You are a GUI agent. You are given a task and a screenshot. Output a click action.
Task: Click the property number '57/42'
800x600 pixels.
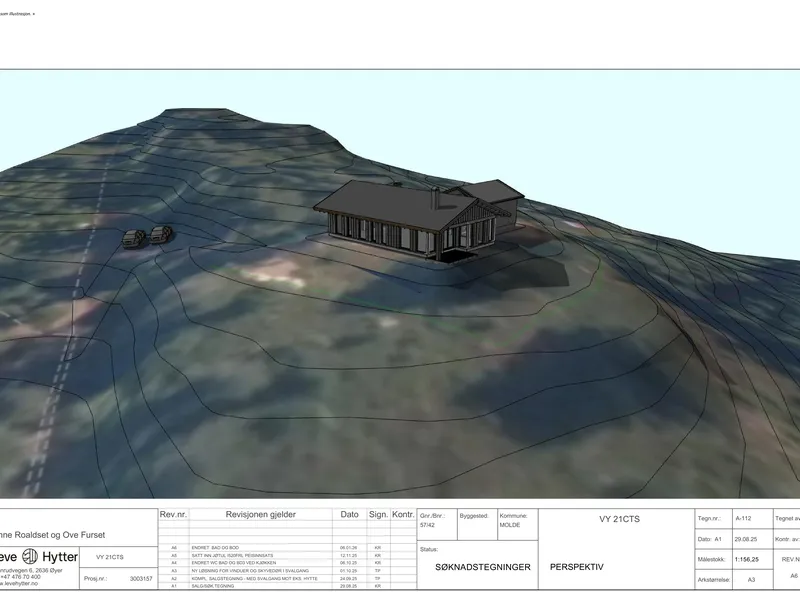point(427,525)
